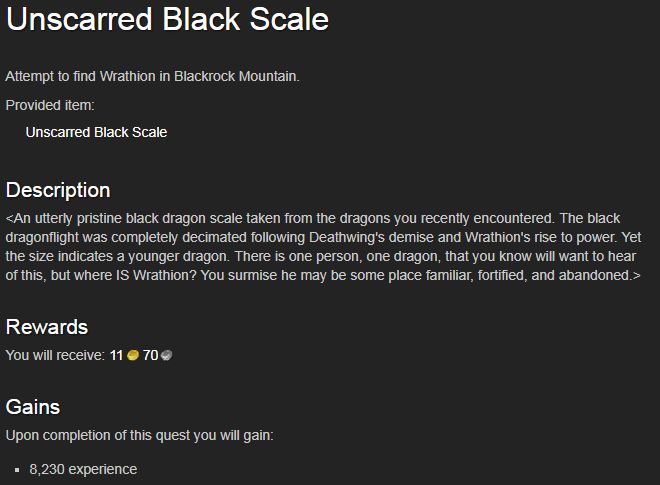Screen dimensions: 660x485
Task: Click the gold coin icon in Rewards
Action: [x=133, y=355]
